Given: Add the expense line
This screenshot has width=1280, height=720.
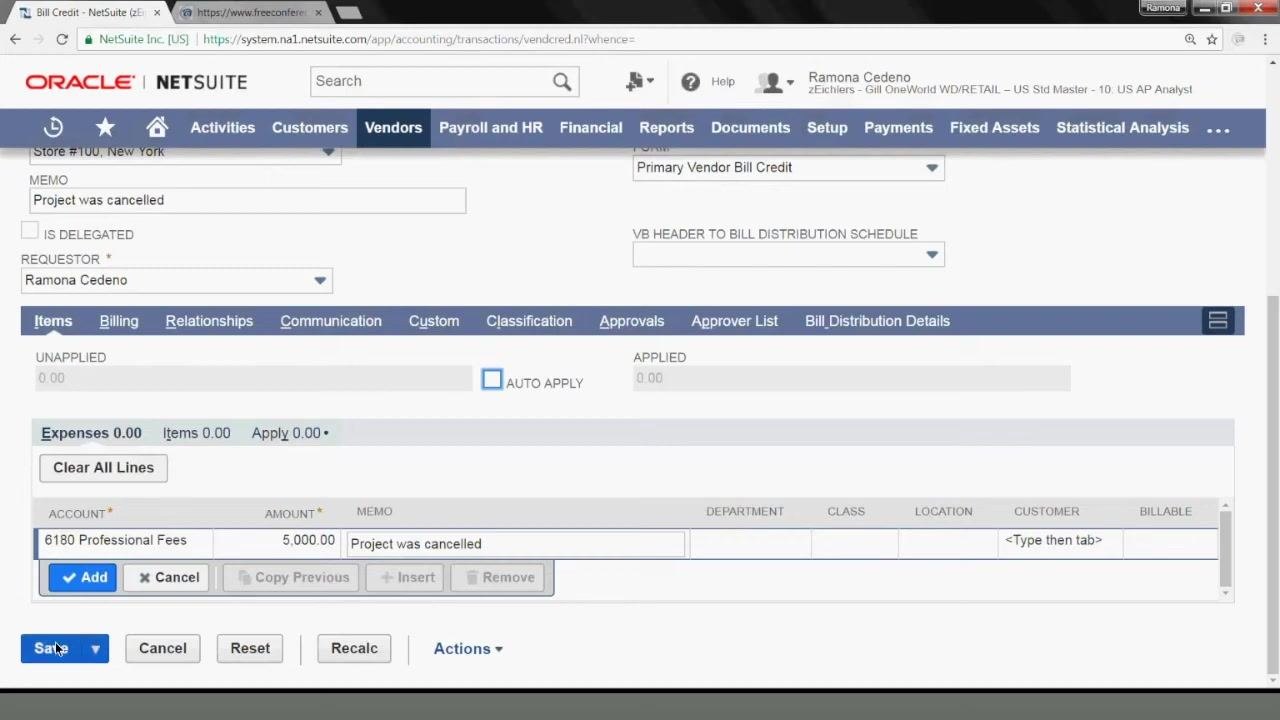Looking at the screenshot, I should tap(83, 577).
